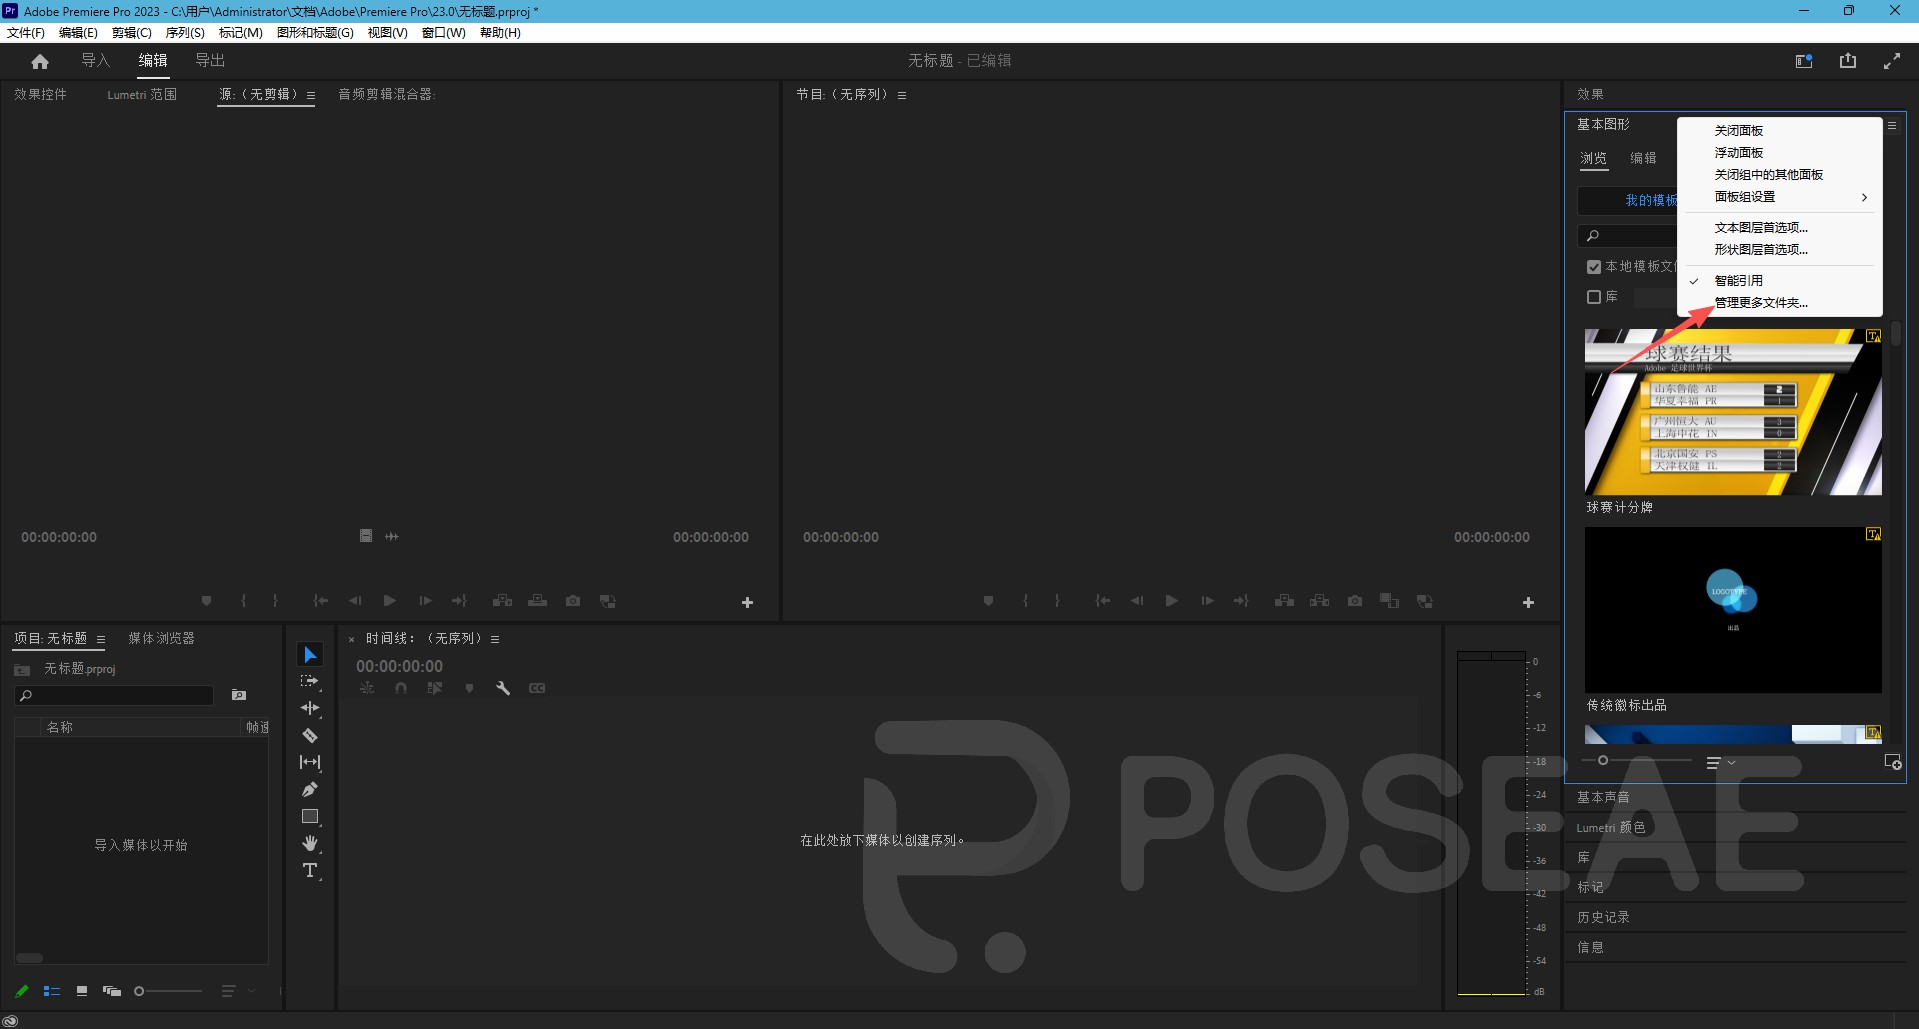Open sort icons dropdown in Project panel
This screenshot has height=1029, width=1919.
click(x=238, y=991)
